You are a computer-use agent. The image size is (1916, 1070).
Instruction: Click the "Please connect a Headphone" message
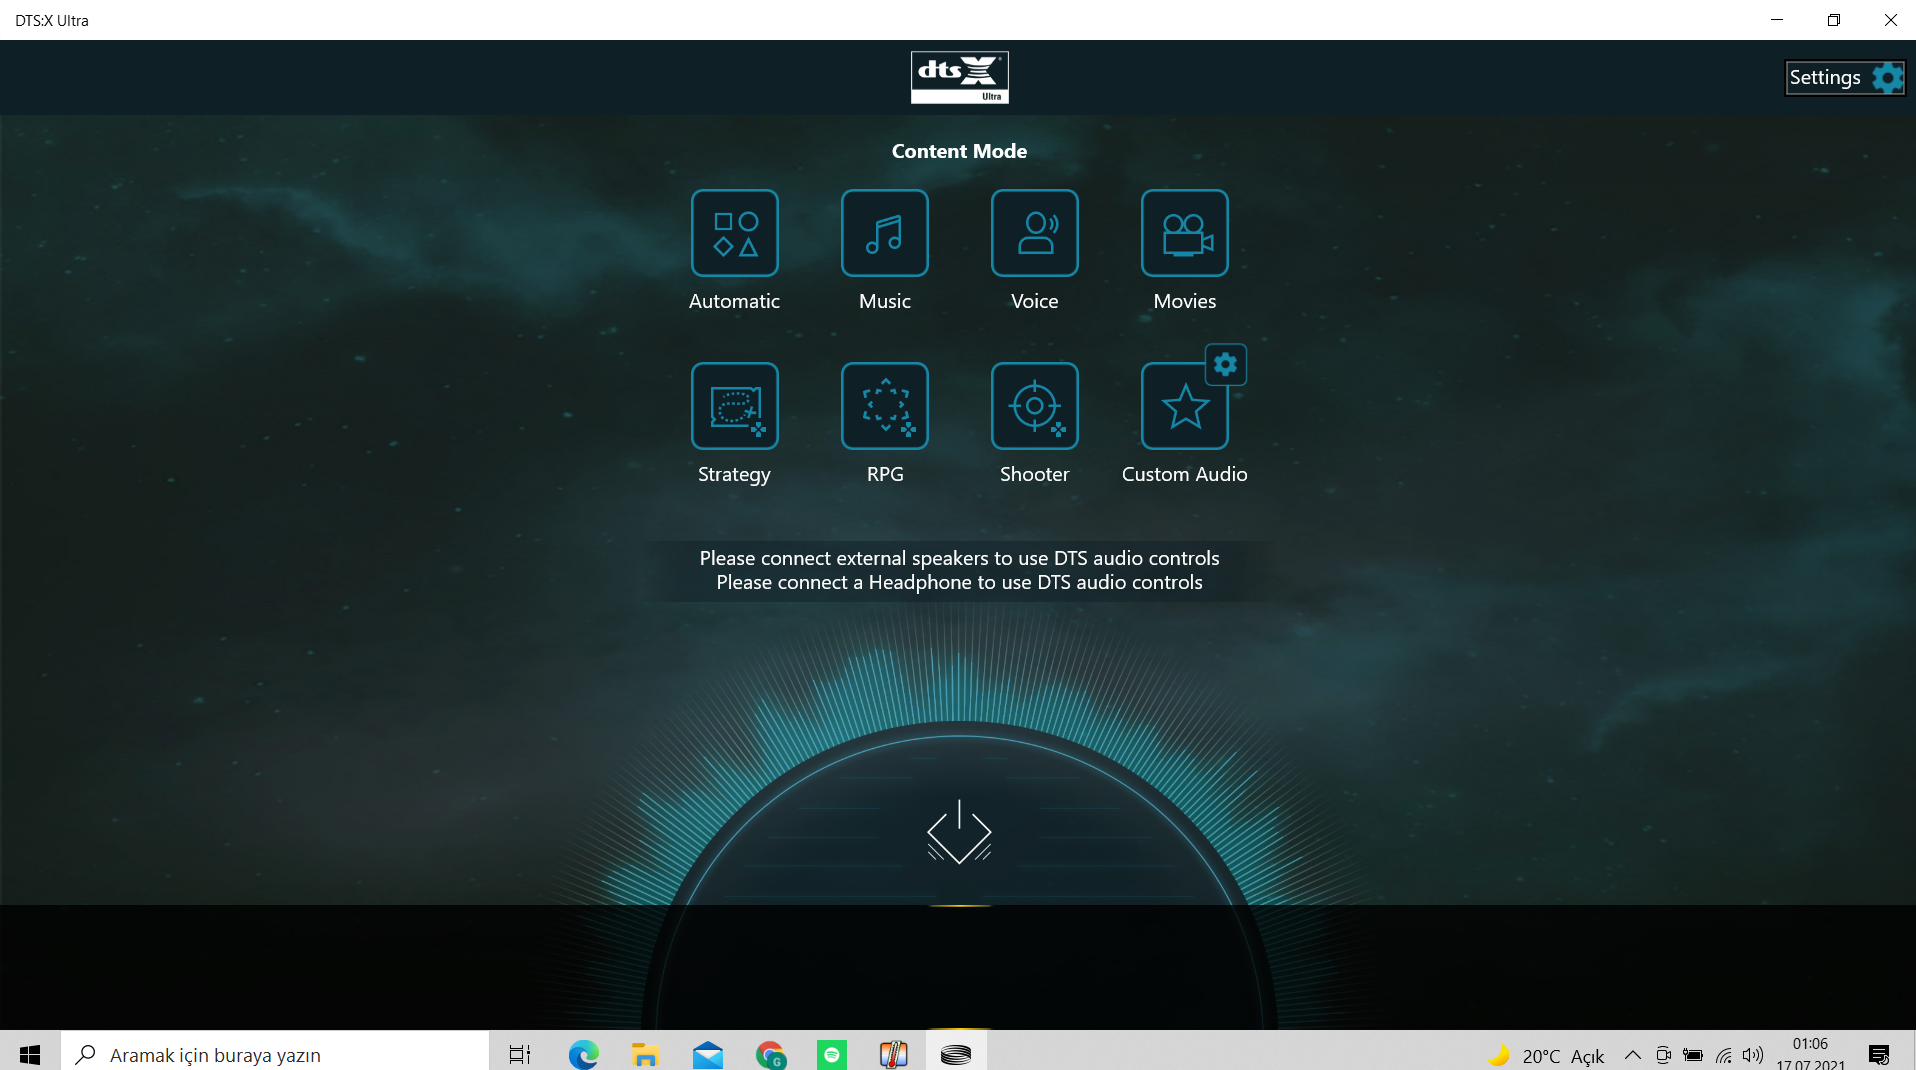pos(960,582)
